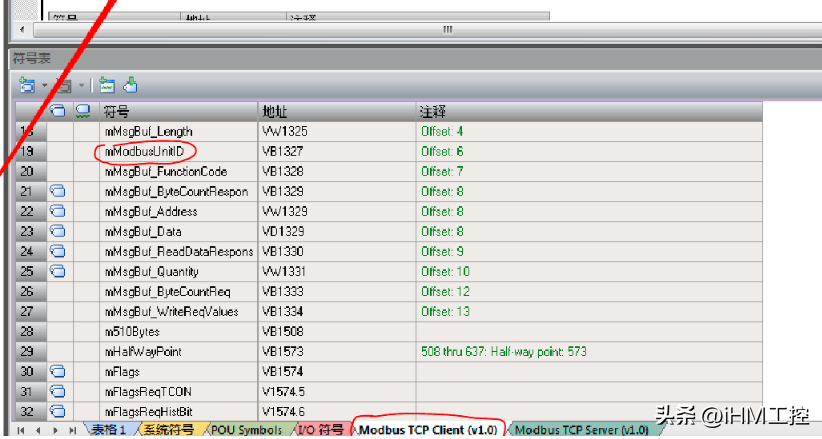Click the overlap icon in row 21
The height and width of the screenshot is (439, 822).
click(x=58, y=191)
